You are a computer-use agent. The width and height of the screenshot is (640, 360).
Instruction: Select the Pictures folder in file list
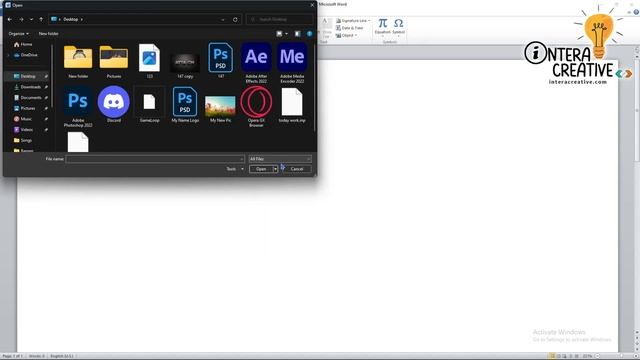[114, 60]
